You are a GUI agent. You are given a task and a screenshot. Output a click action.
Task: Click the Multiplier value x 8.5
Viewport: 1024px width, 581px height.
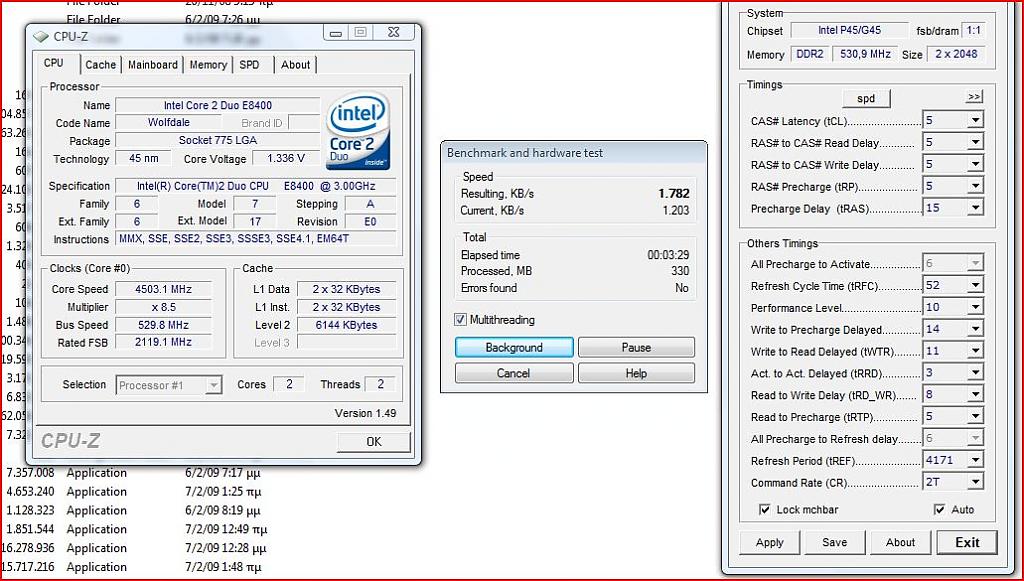(163, 307)
